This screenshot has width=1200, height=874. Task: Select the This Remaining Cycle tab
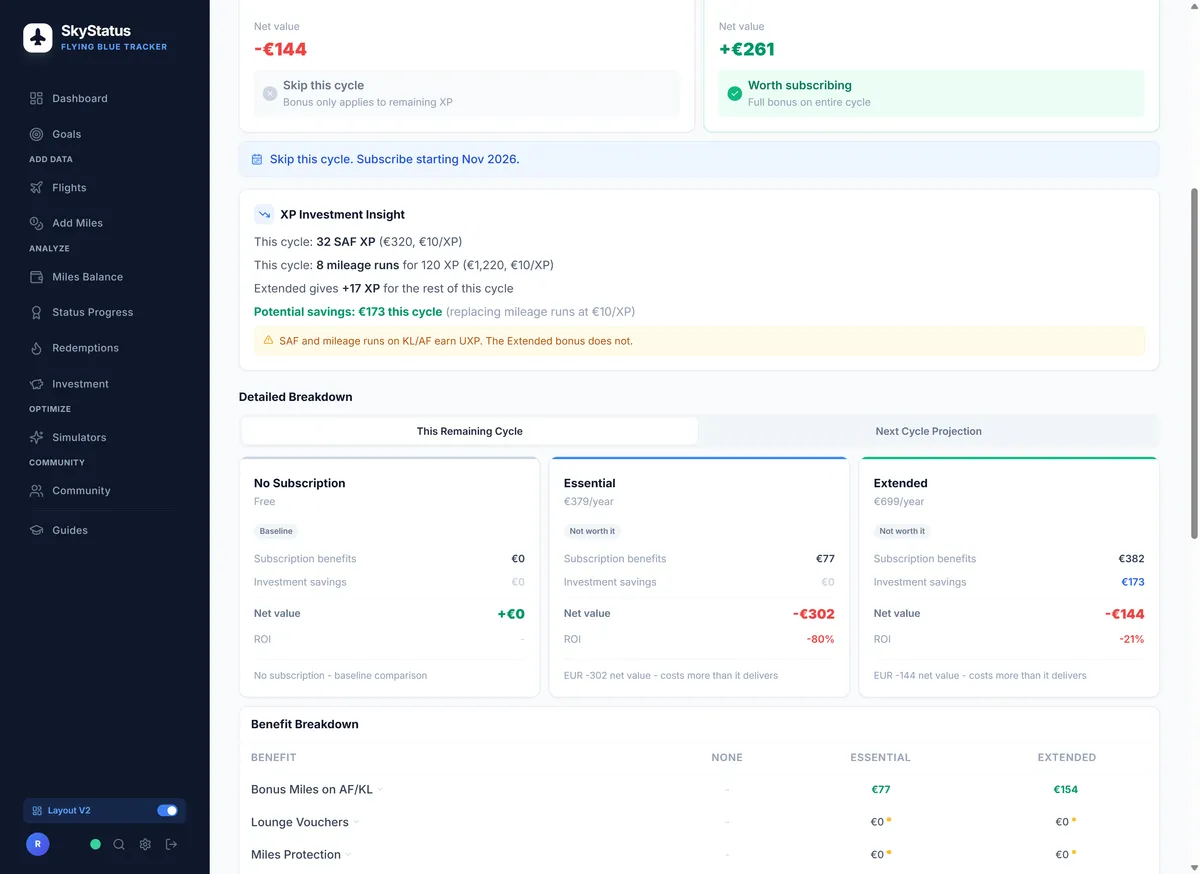(x=469, y=431)
